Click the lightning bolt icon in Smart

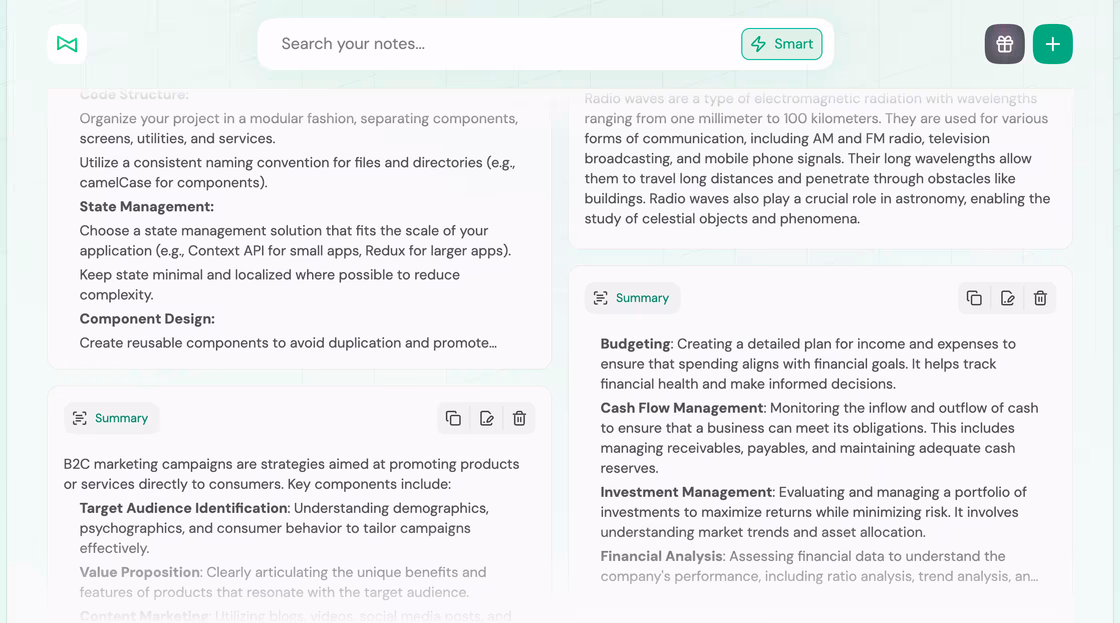[758, 44]
